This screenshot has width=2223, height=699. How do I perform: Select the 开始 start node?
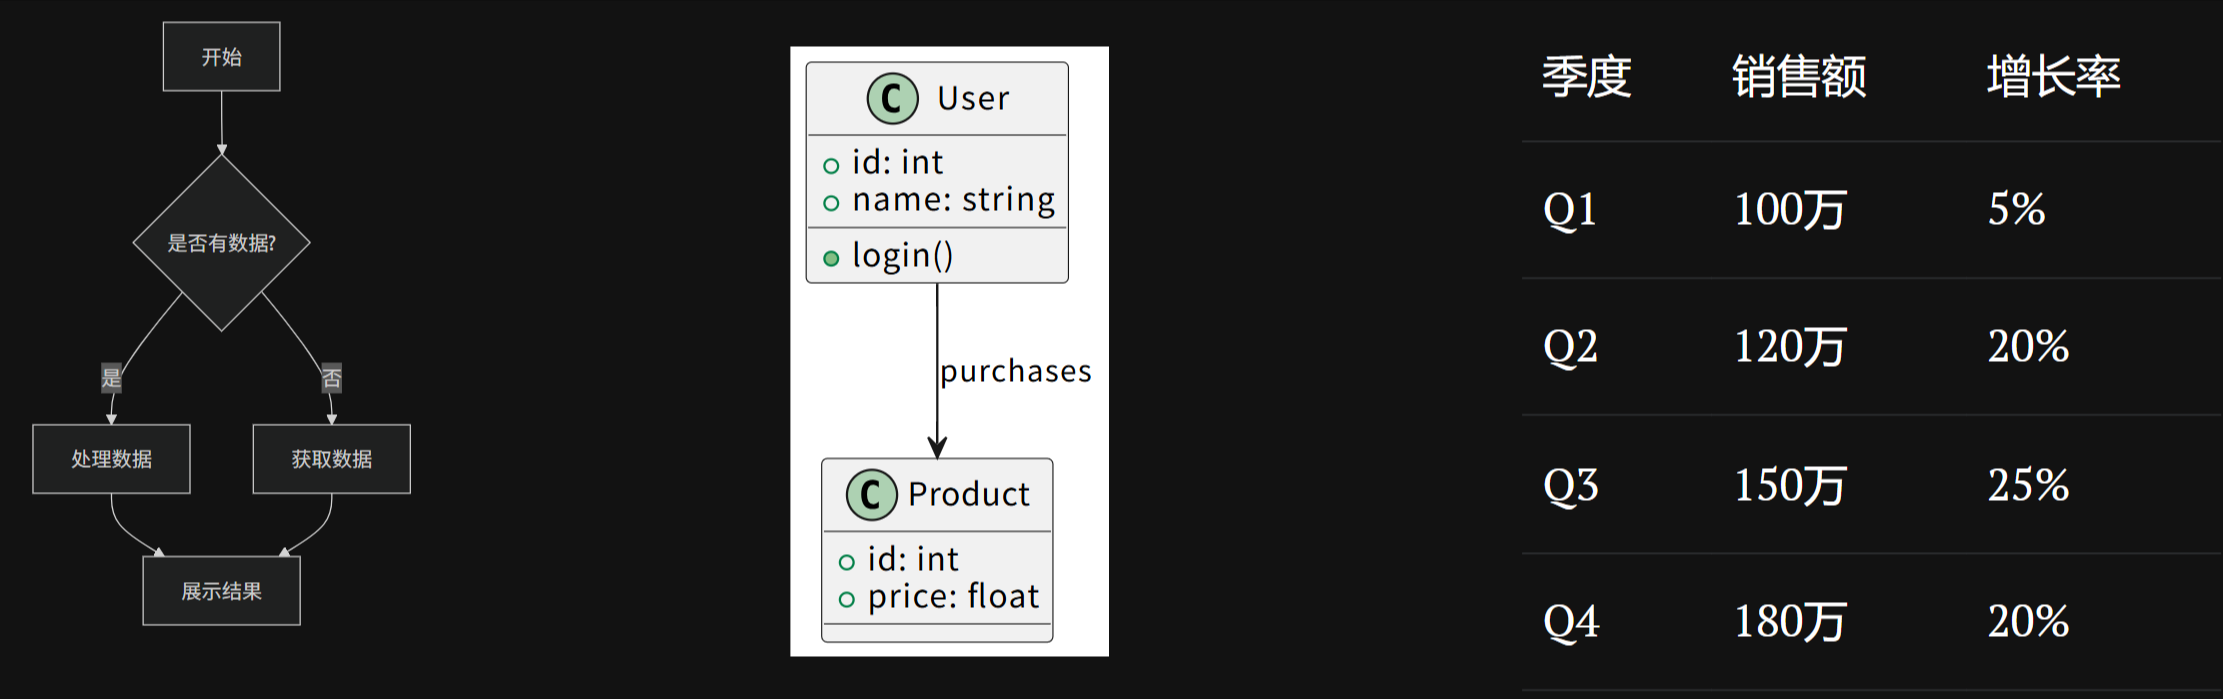click(222, 57)
